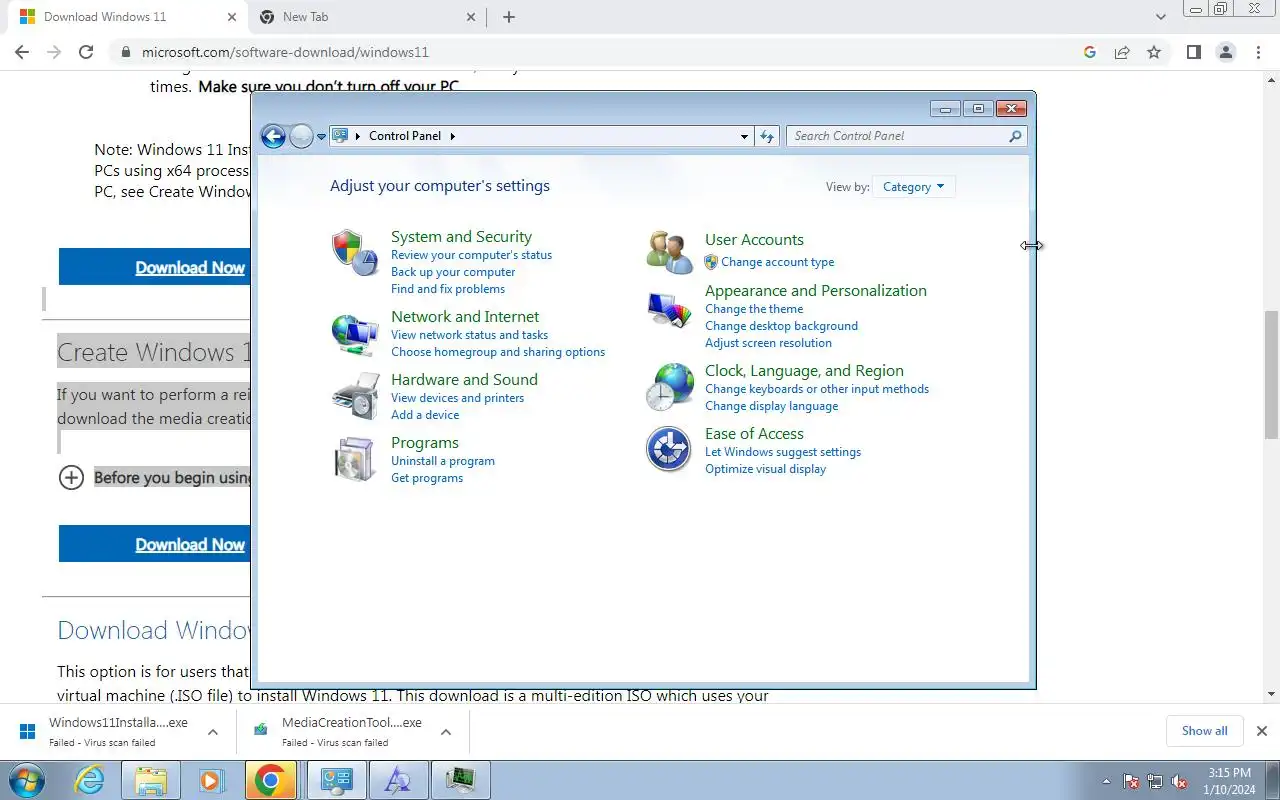Open the Ease of Access icon
Viewport: 1280px width, 800px height.
tap(669, 449)
